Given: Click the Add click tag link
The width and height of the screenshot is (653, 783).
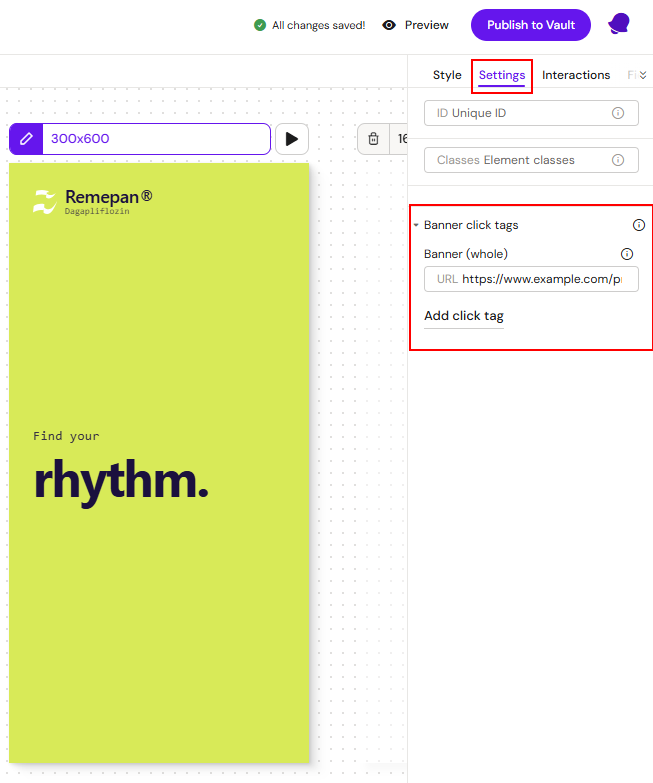Looking at the screenshot, I should (x=464, y=316).
